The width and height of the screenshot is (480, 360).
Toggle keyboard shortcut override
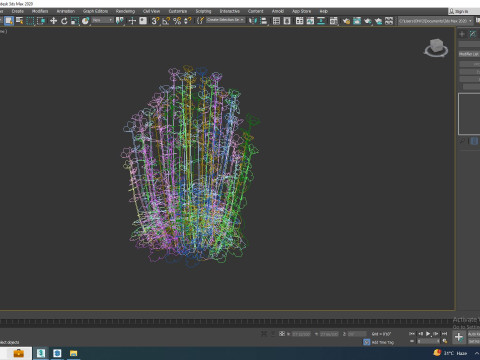(143, 21)
